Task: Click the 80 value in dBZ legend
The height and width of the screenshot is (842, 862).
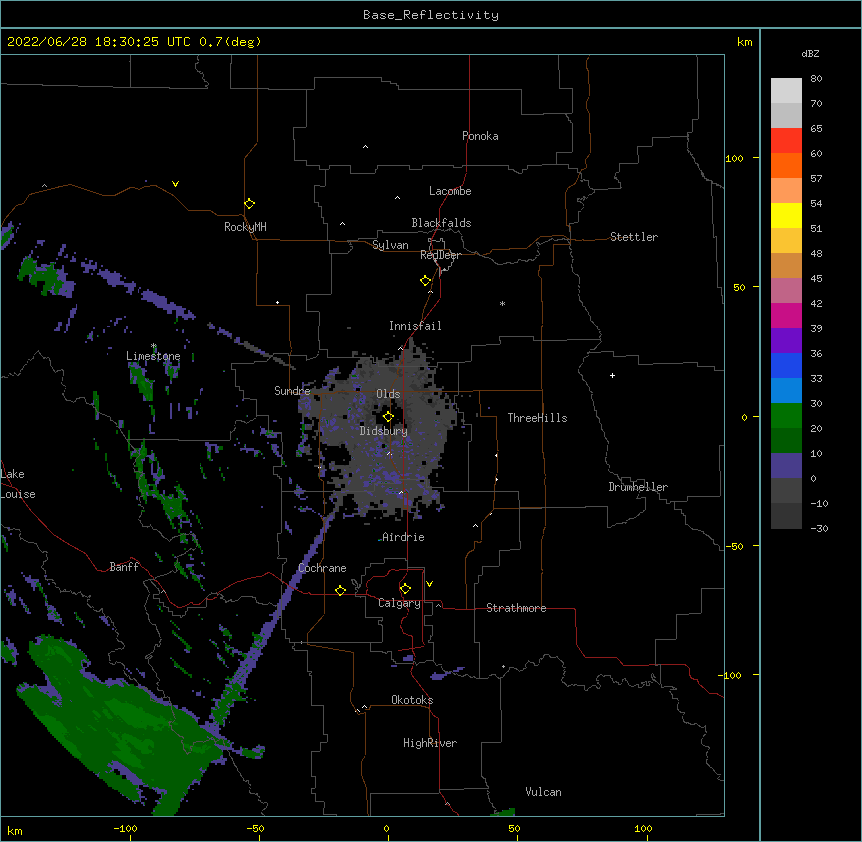Action: (x=816, y=79)
